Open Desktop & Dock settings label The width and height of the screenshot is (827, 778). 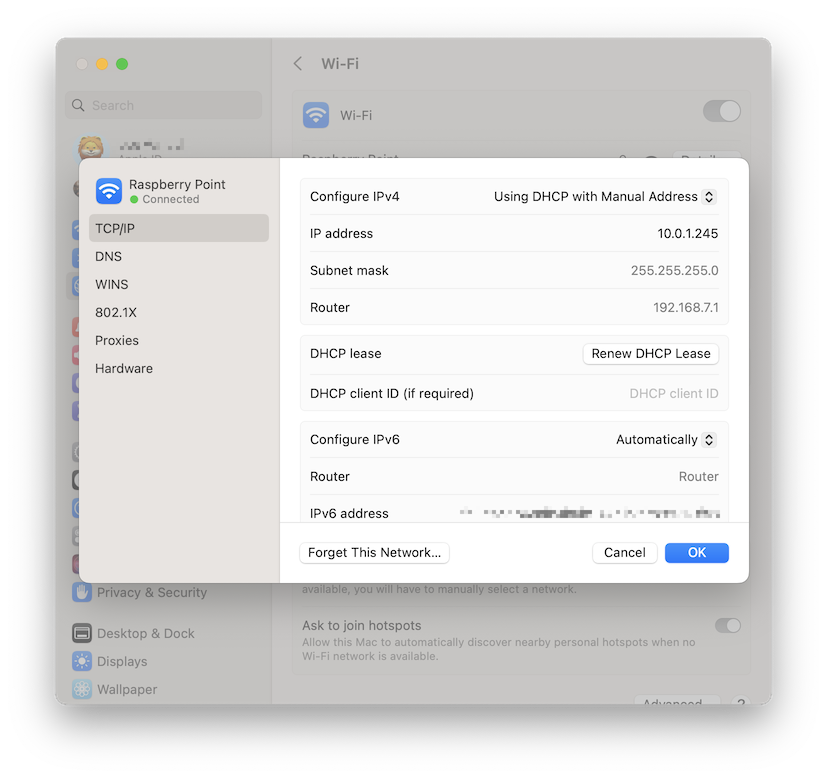click(x=146, y=633)
